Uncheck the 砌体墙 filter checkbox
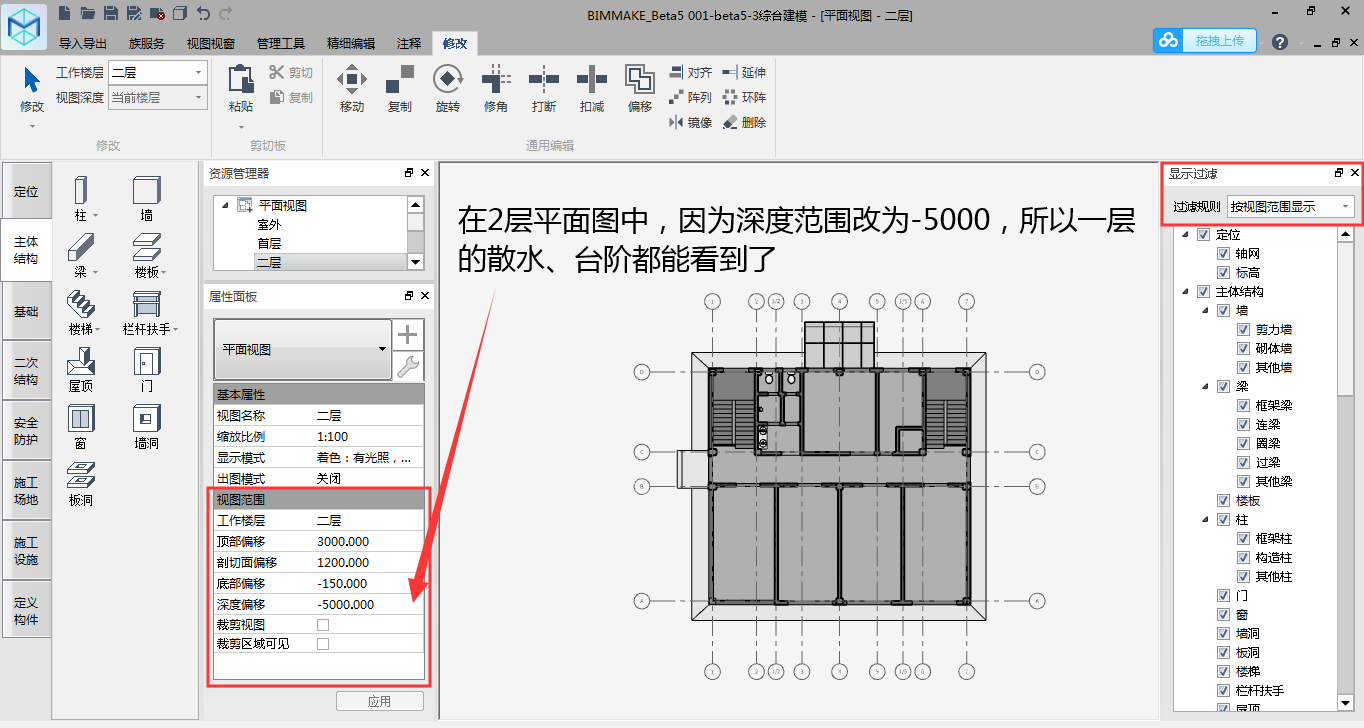Screen dimensions: 1364x728 tap(1243, 349)
